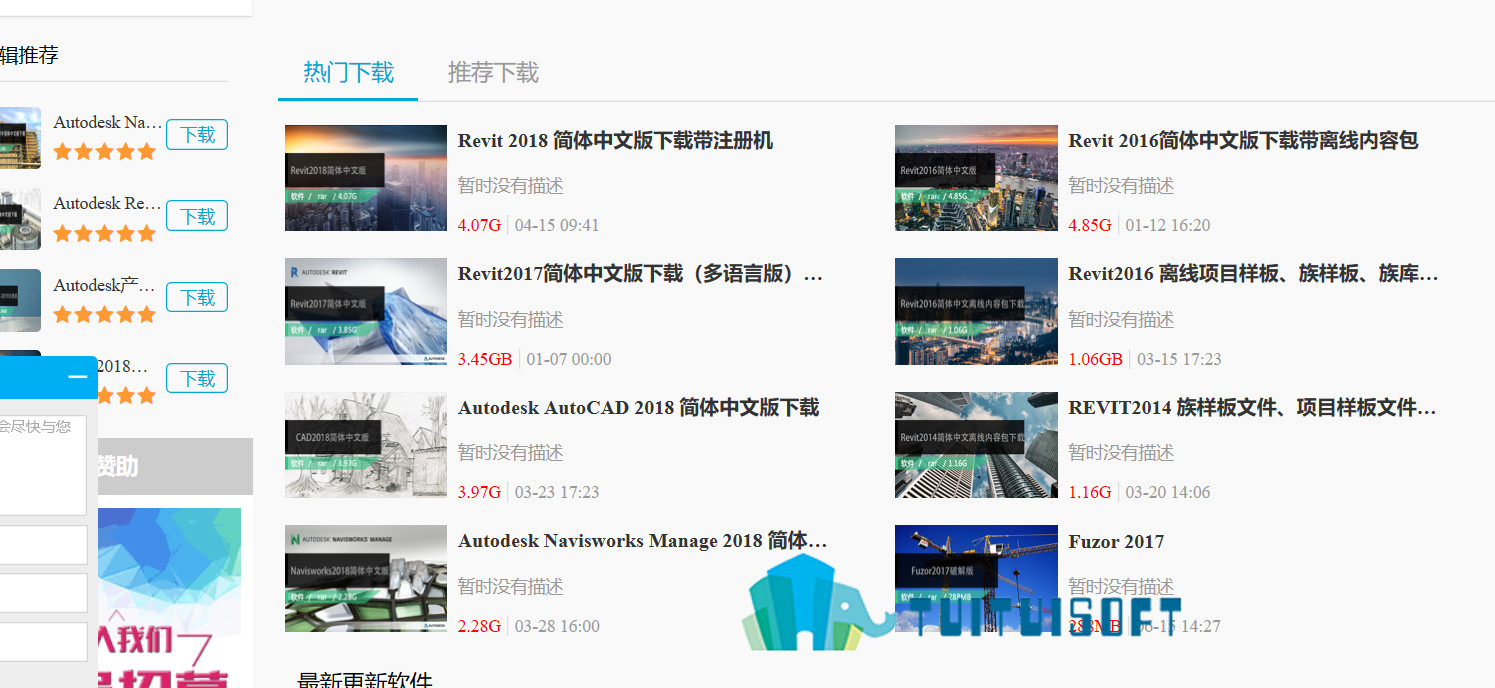Click timestamp 03-28 16:00
Image resolution: width=1495 pixels, height=688 pixels.
[x=558, y=626]
